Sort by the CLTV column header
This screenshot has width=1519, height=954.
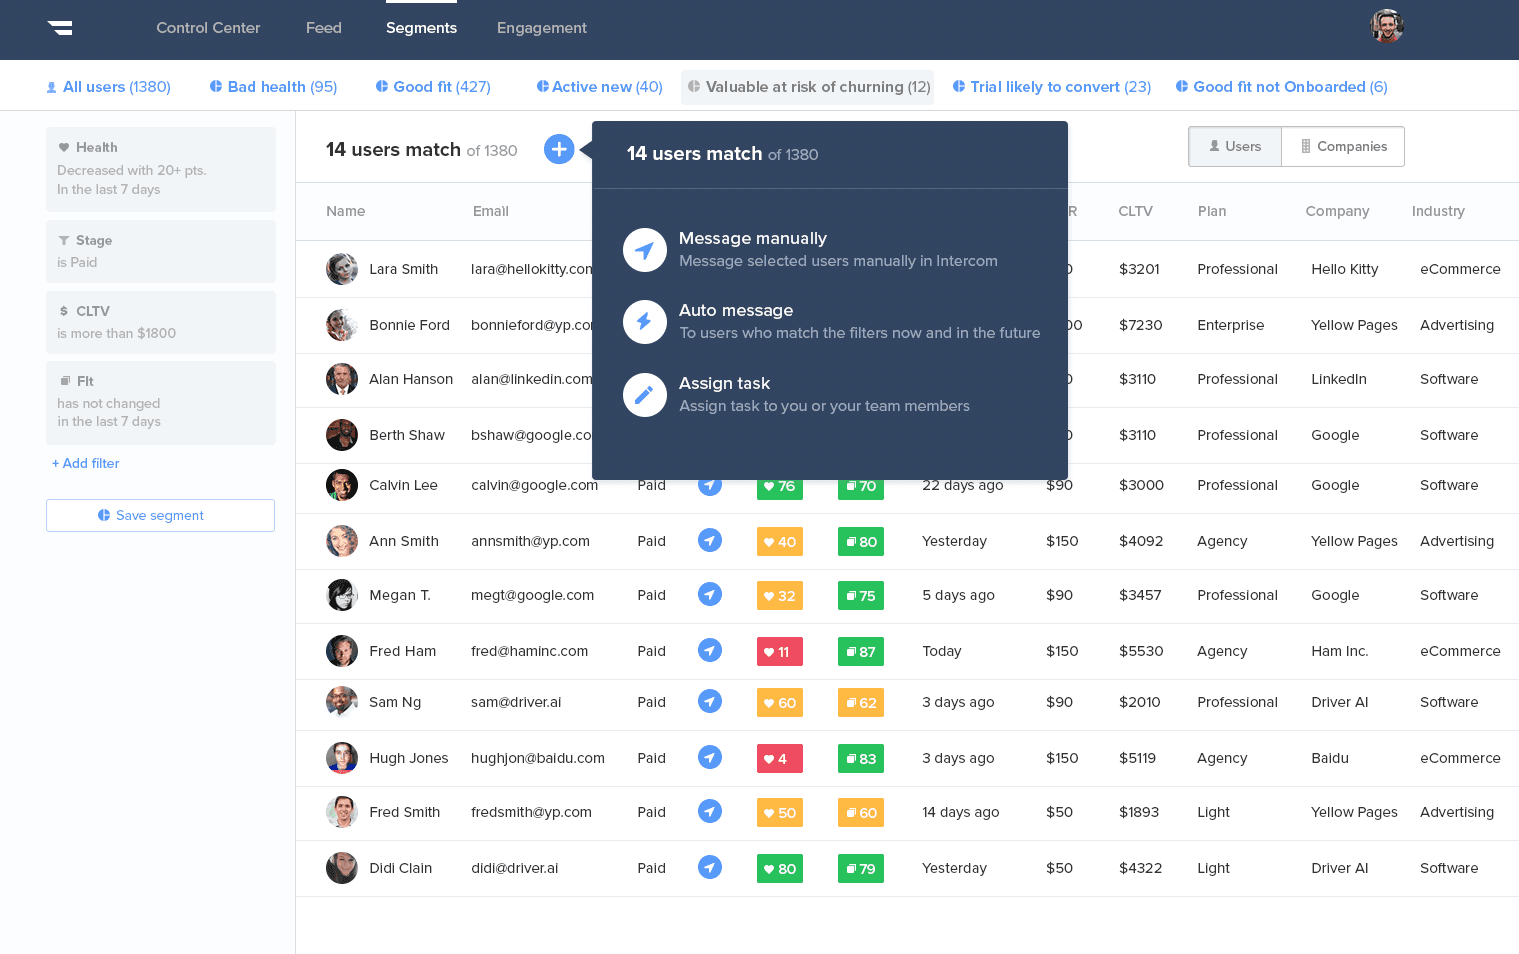(1135, 211)
